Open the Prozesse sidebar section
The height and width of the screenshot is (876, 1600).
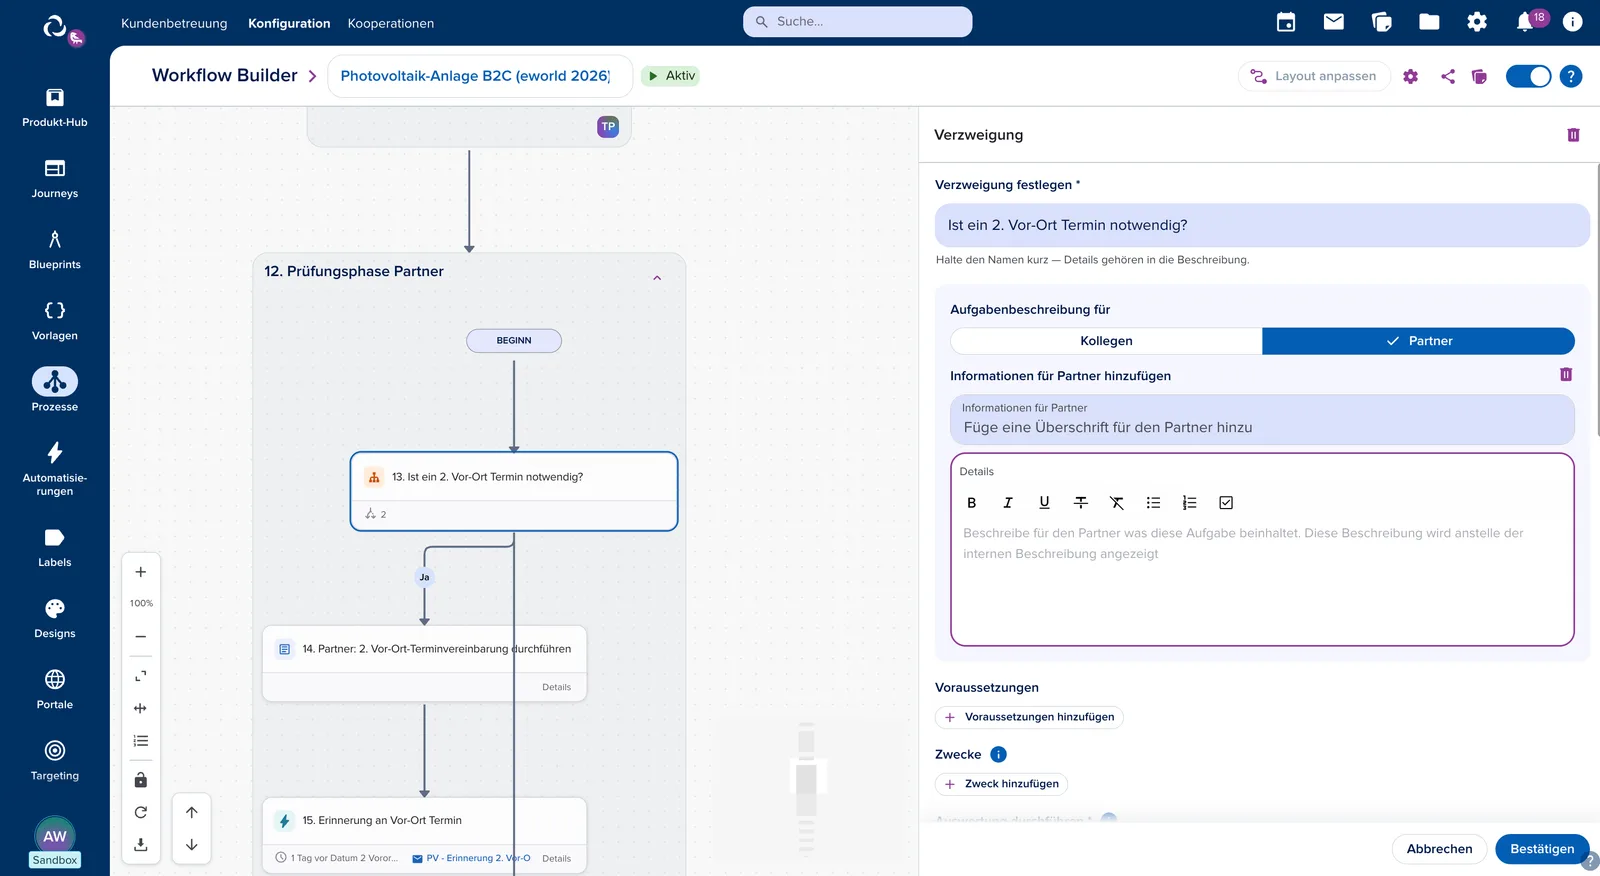point(54,389)
